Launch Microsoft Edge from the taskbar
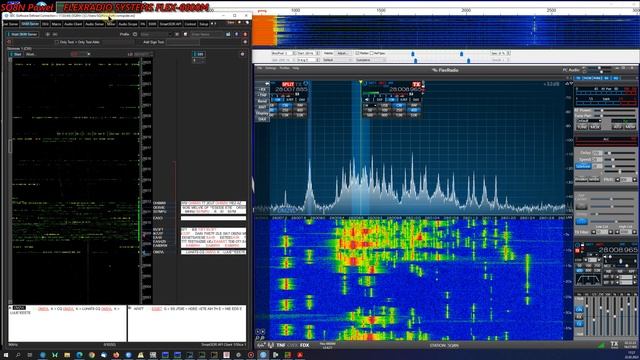This screenshot has height=360, width=640. pos(79,355)
